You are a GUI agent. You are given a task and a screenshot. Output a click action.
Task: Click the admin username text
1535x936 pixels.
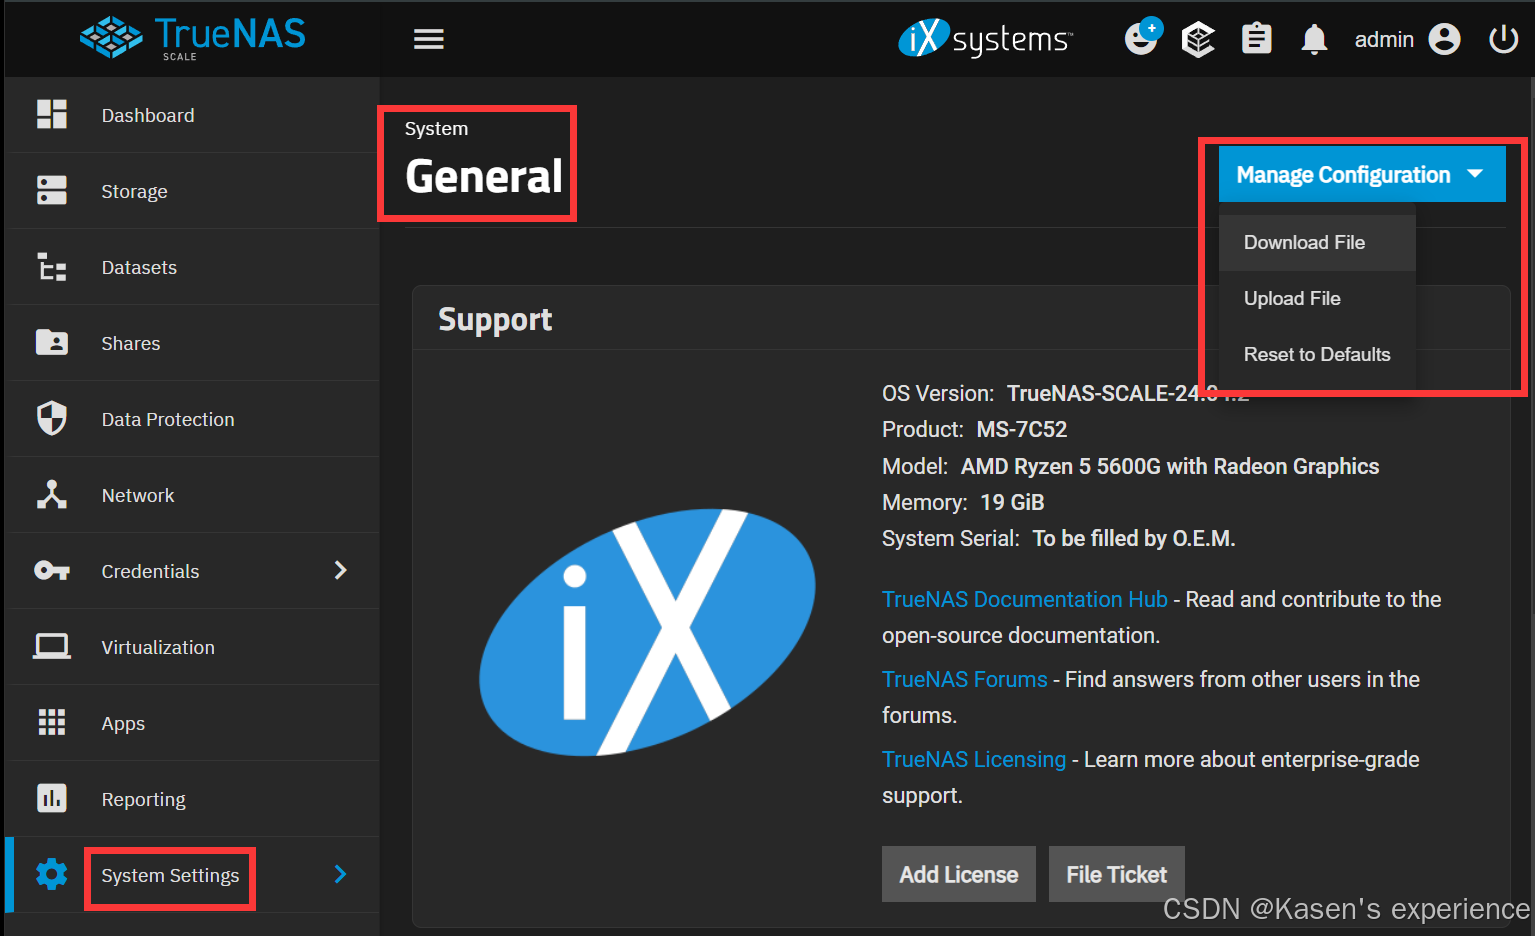tap(1384, 39)
